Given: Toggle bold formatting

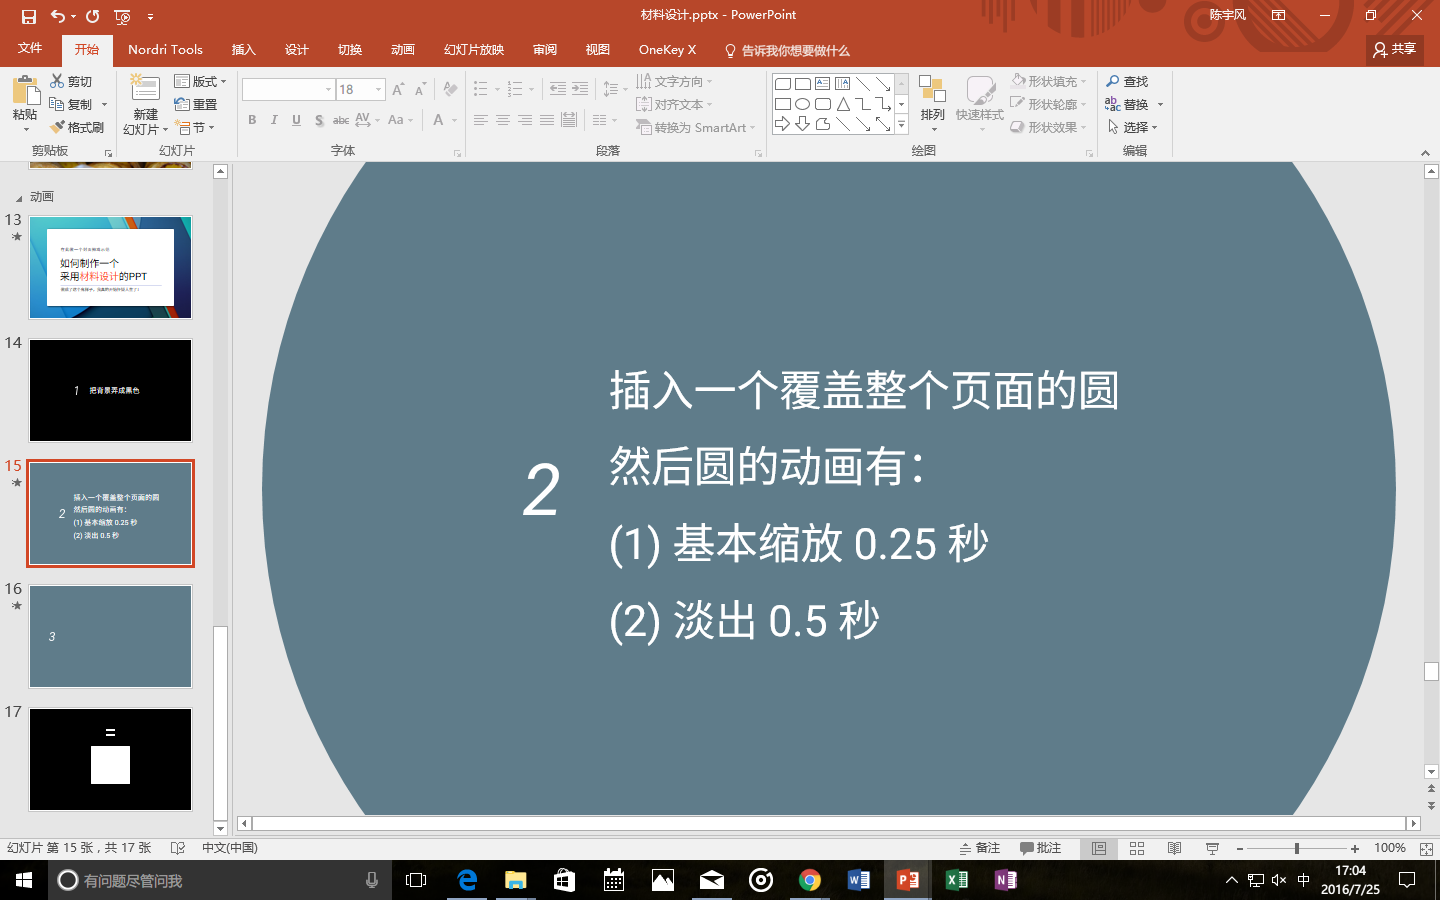Looking at the screenshot, I should (x=252, y=120).
